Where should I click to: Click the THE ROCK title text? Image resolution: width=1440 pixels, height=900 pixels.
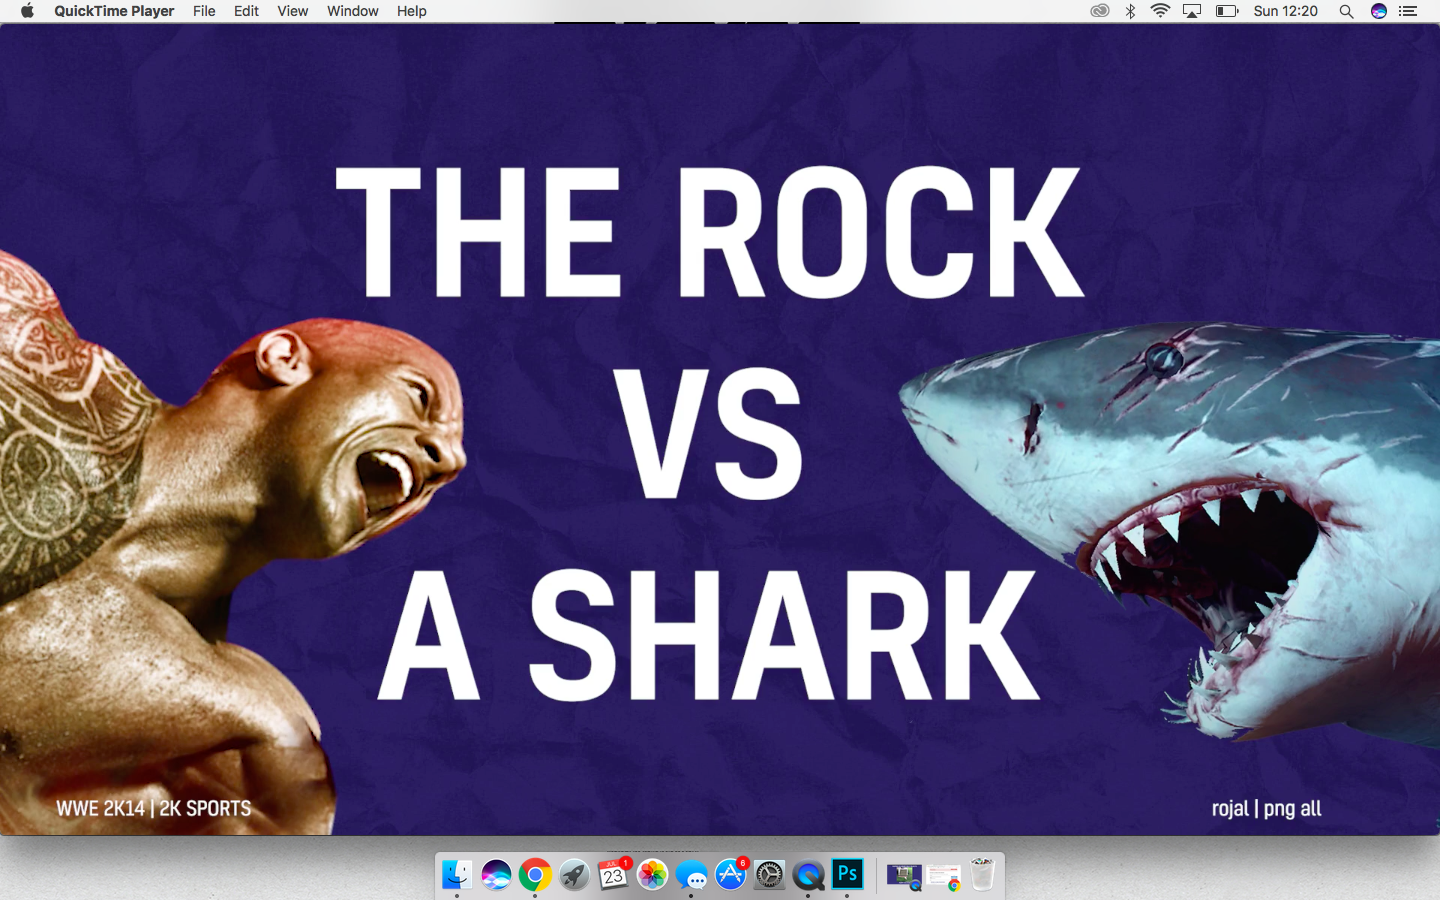[x=709, y=232]
